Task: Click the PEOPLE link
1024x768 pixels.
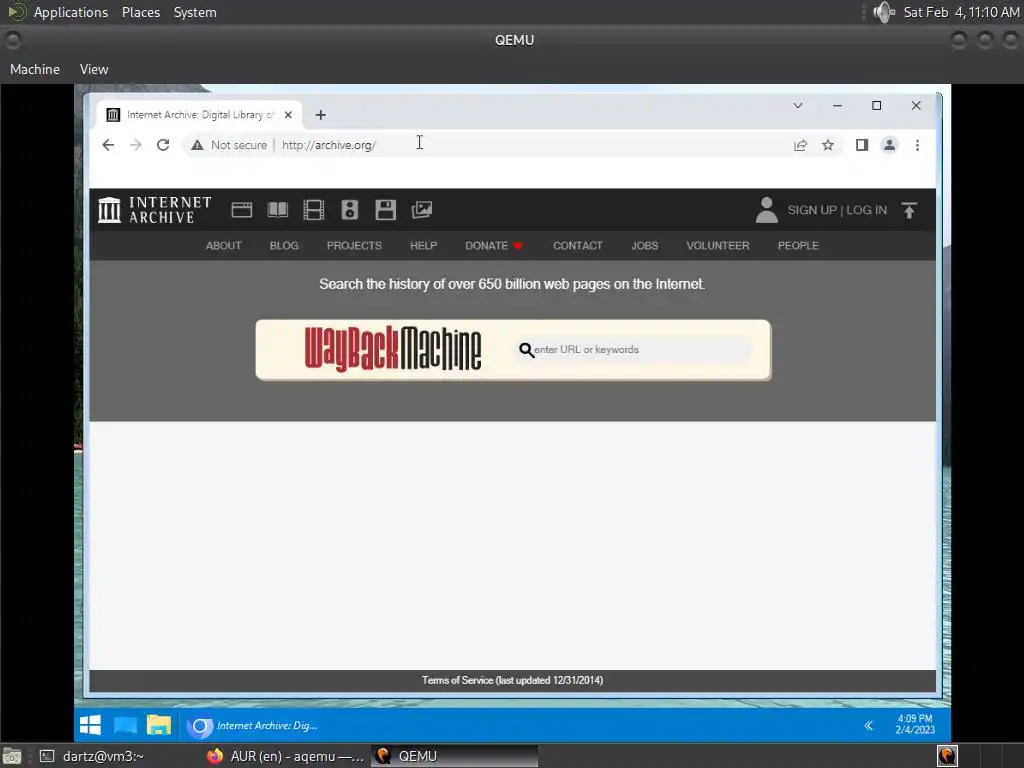Action: [798, 246]
